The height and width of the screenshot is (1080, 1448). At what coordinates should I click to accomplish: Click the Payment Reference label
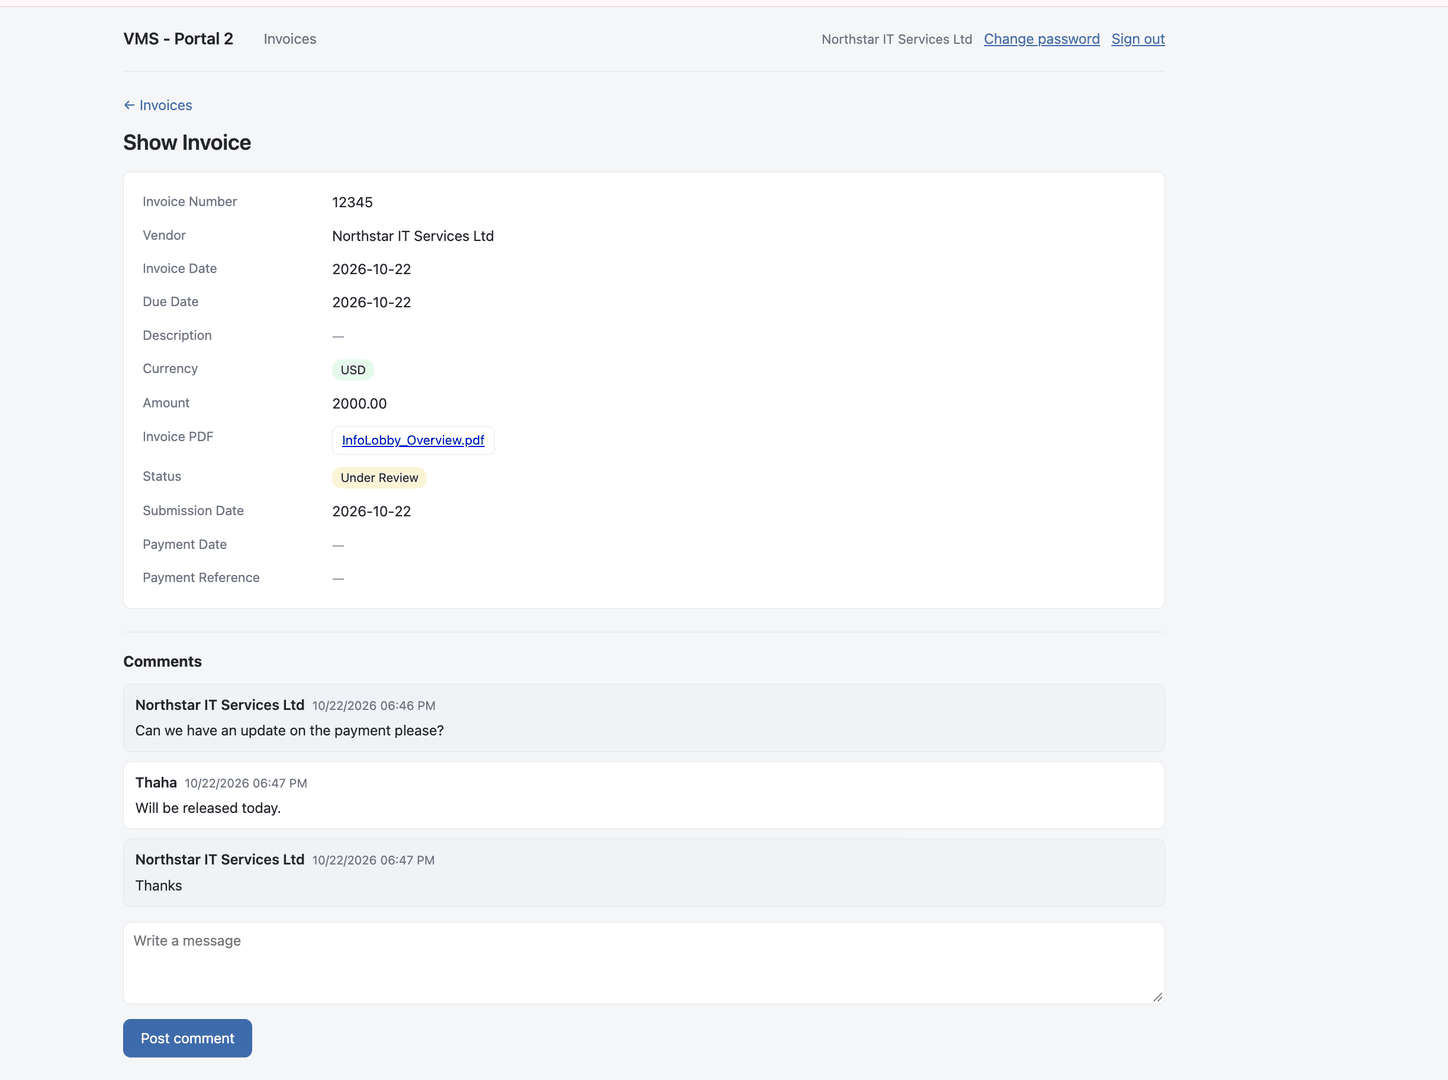[x=201, y=578]
